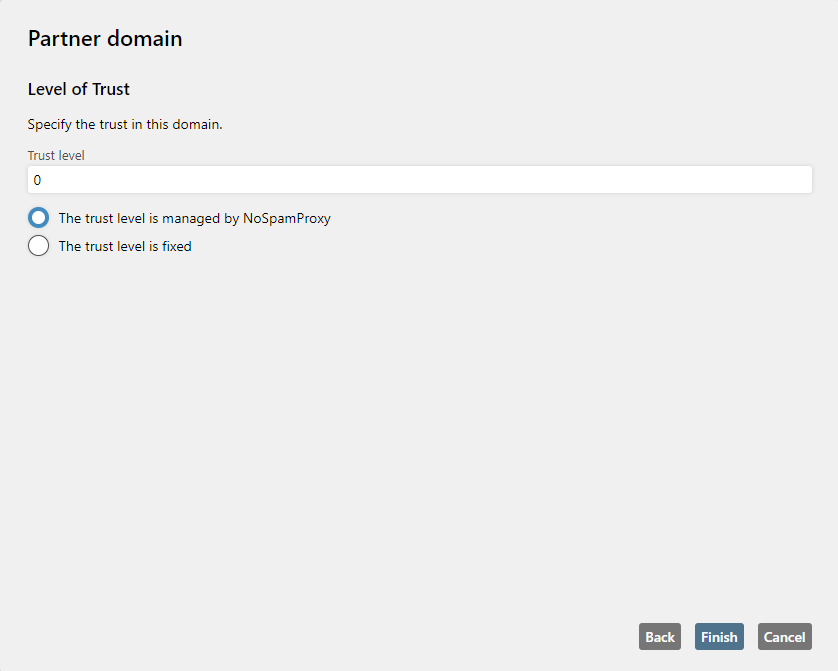The image size is (838, 671).
Task: Go to previous step with Back
Action: click(659, 637)
